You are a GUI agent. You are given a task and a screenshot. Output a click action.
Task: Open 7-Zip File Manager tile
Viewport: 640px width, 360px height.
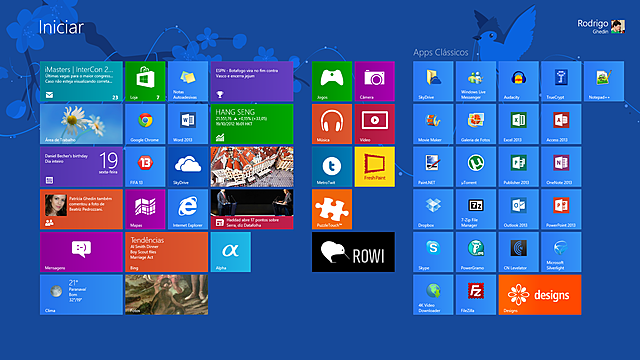pos(476,209)
